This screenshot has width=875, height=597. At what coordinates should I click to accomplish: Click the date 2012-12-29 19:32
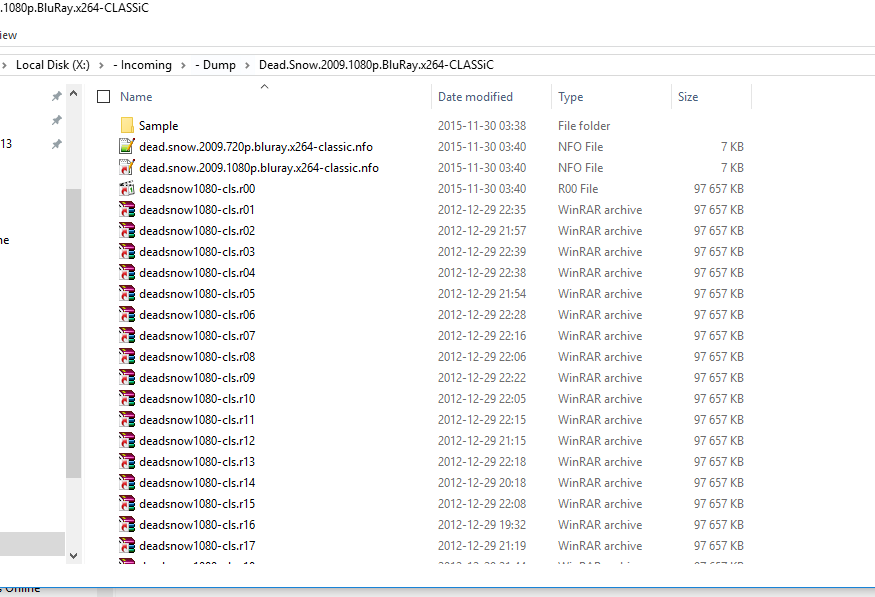tap(482, 525)
